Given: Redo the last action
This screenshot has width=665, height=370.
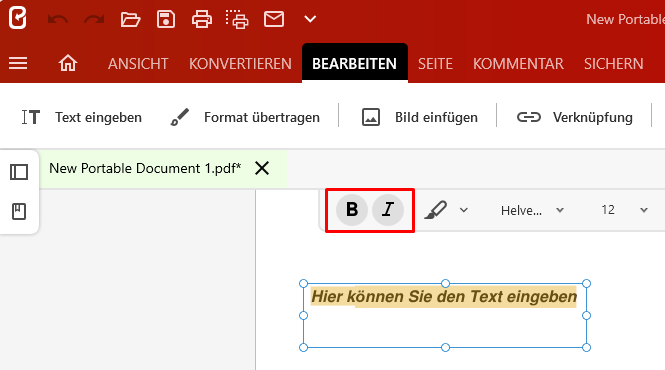Looking at the screenshot, I should (x=94, y=19).
